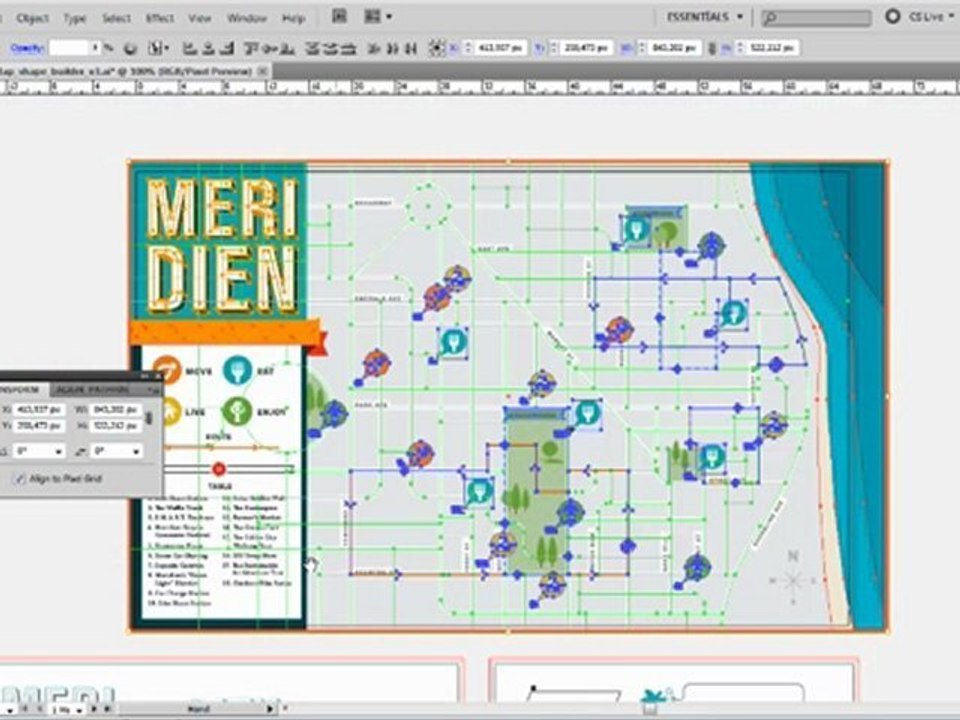
Task: Click Vertical Distribute Bottom icon
Action: [350, 48]
